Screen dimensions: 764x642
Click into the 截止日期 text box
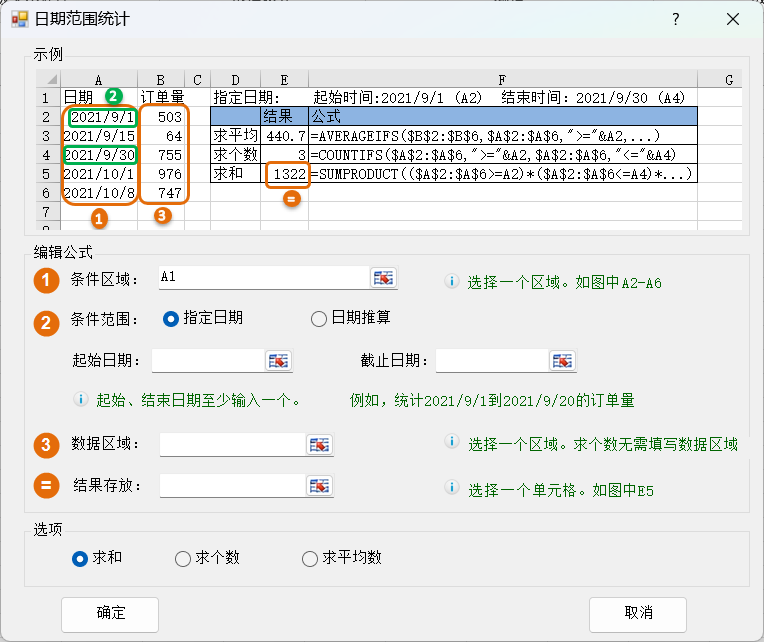[491, 361]
